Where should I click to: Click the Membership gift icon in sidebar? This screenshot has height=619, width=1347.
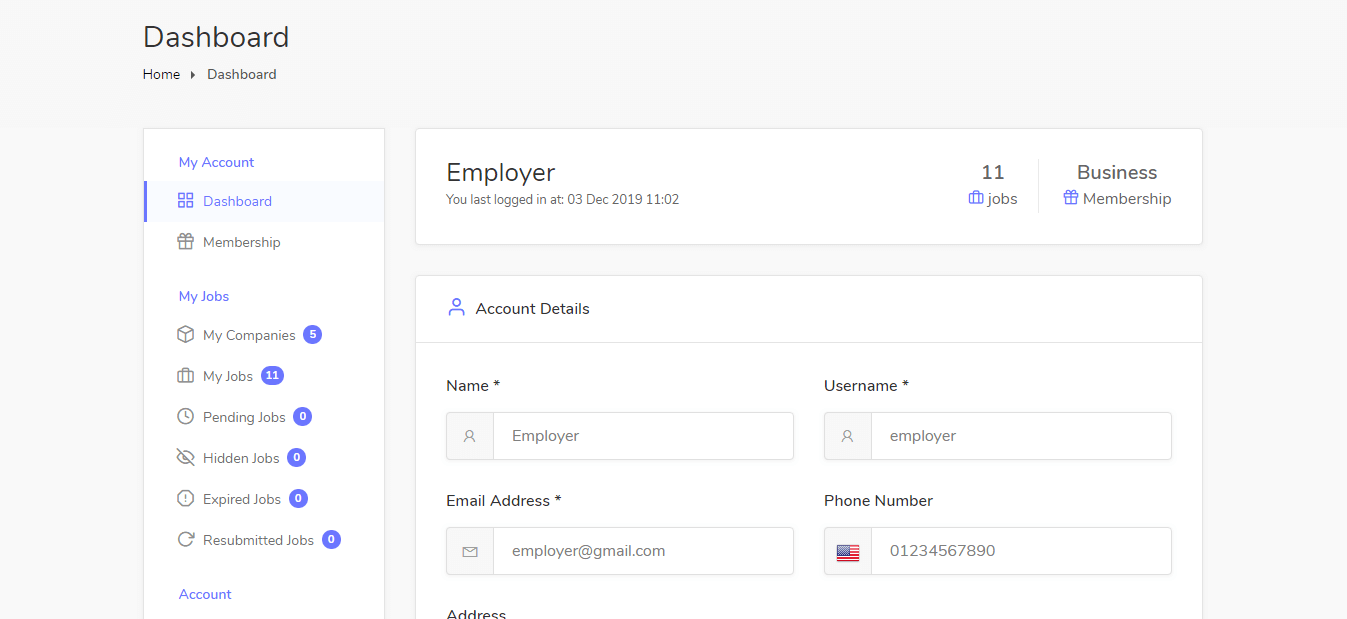point(185,242)
